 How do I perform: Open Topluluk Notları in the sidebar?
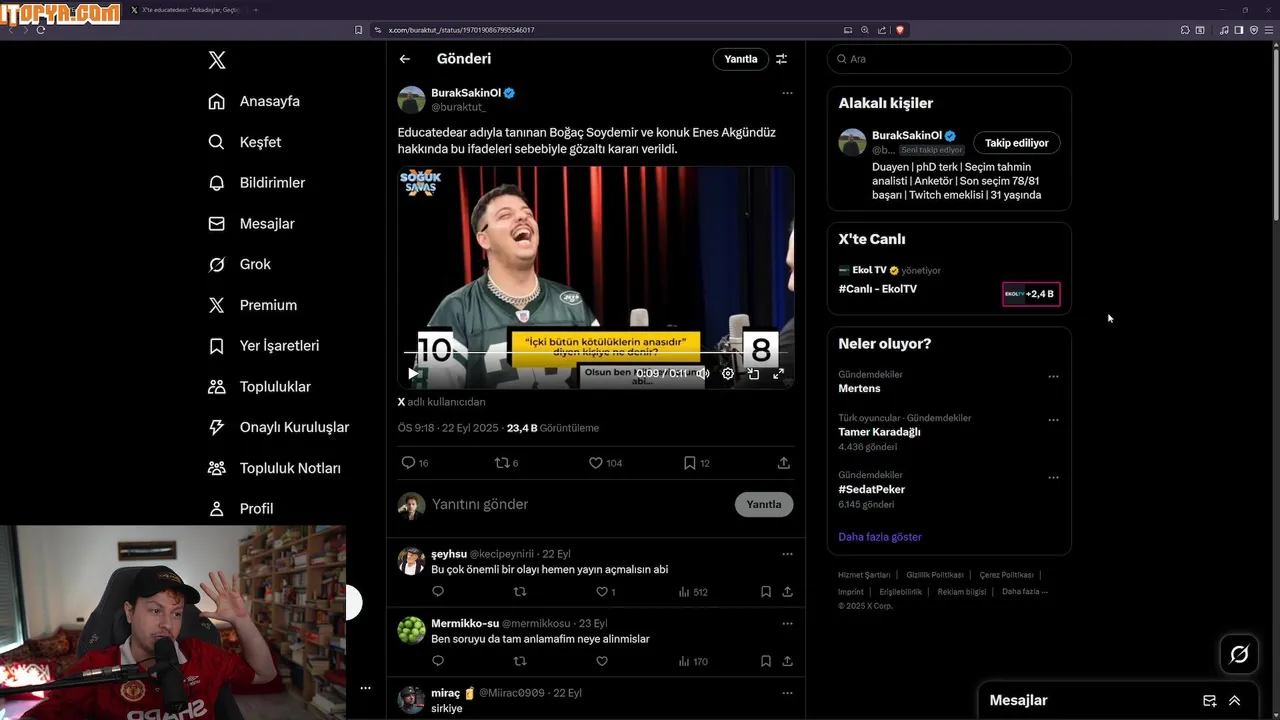tap(275, 468)
